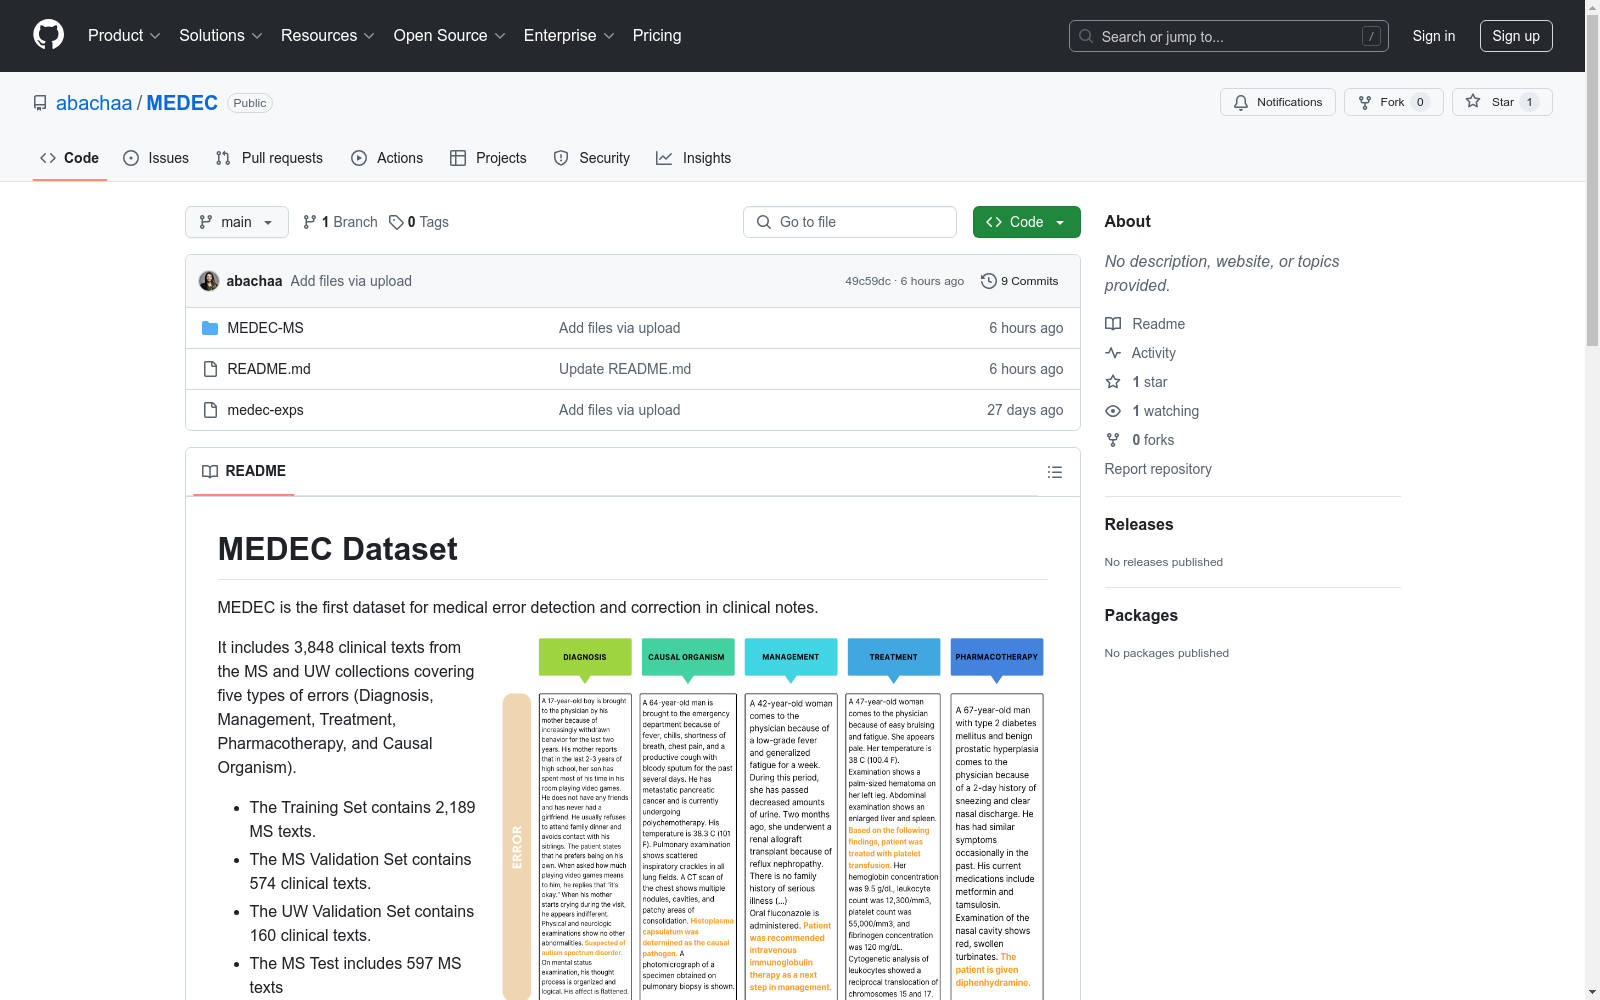Focus the Go to file field
This screenshot has width=1600, height=1000.
click(x=850, y=222)
